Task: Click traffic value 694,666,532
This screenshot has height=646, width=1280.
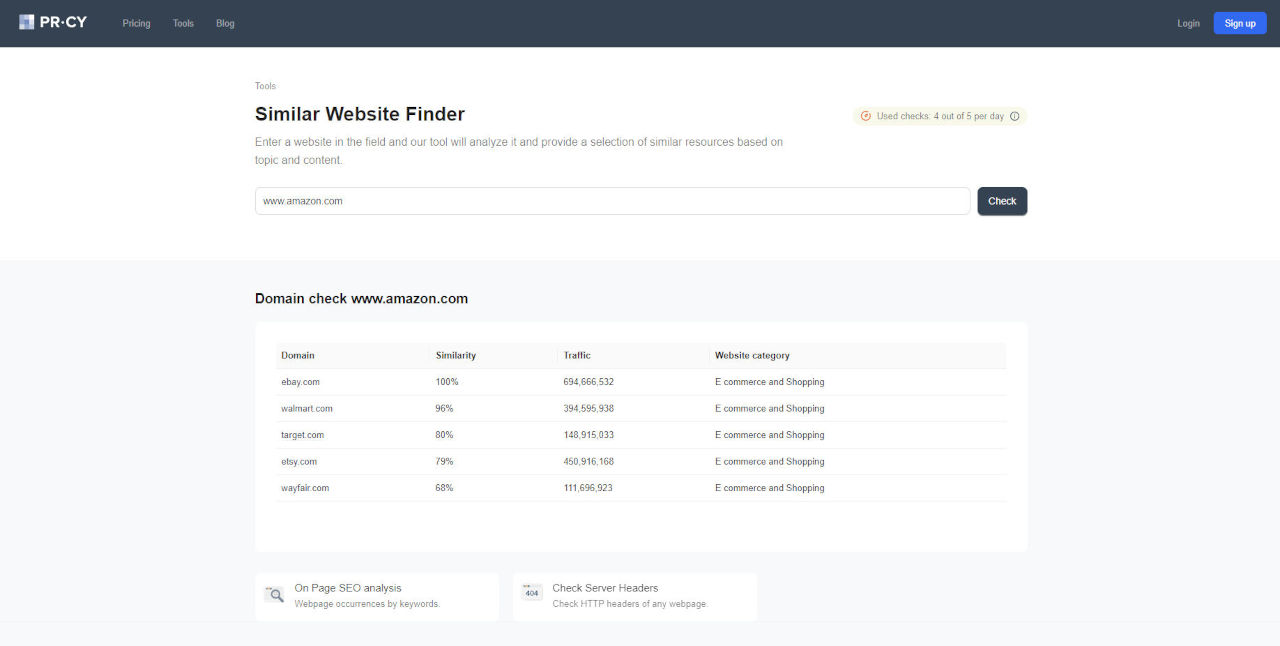Action: pos(588,382)
